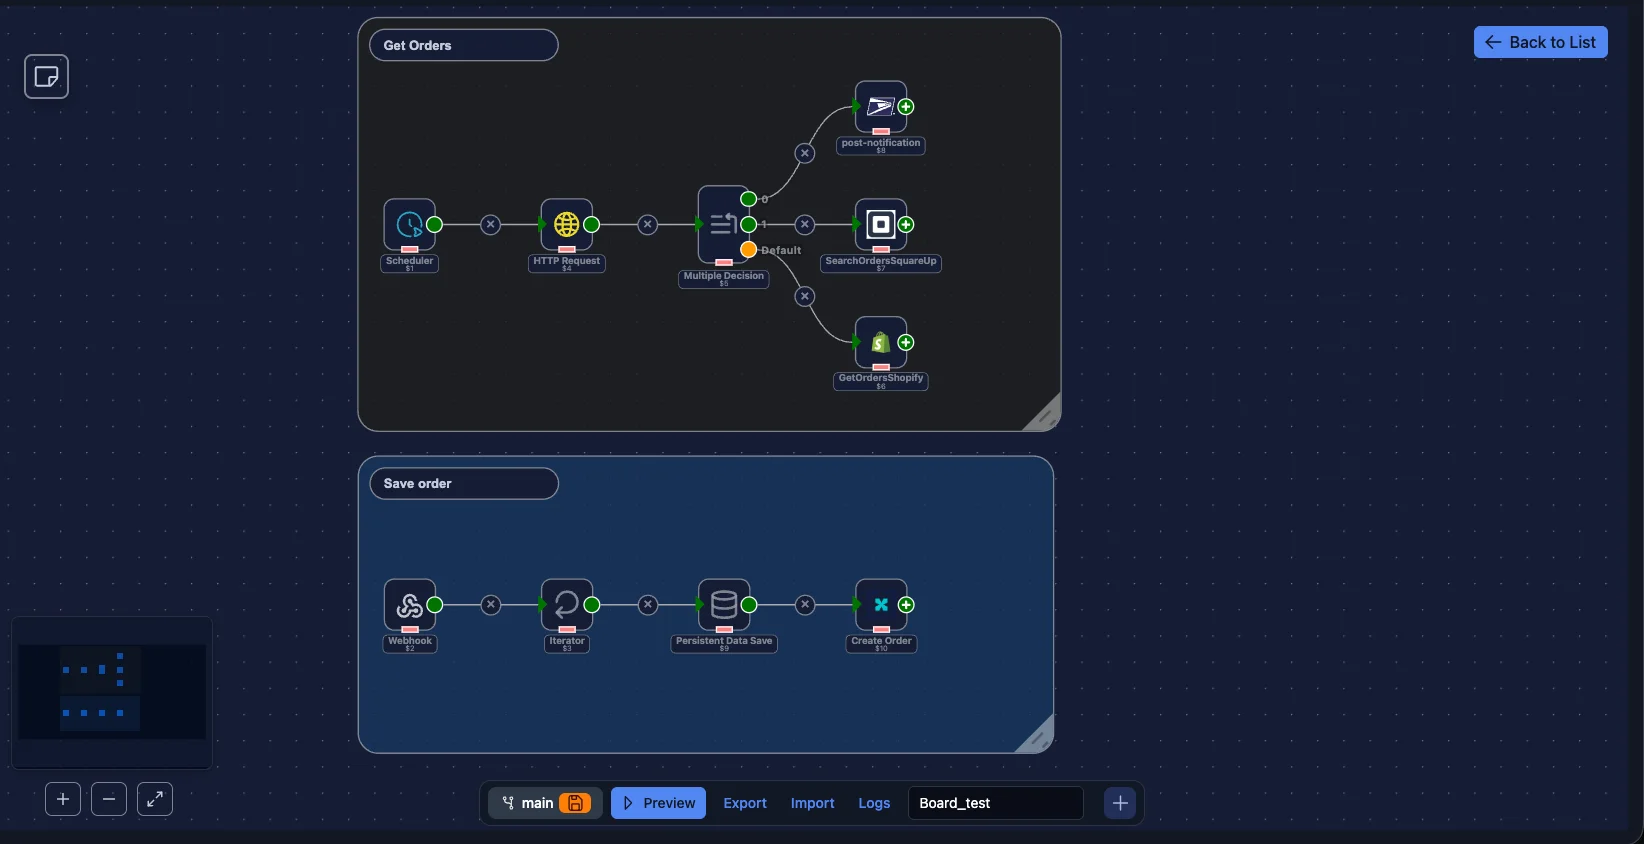The width and height of the screenshot is (1644, 844).
Task: Click the plus button beside board name
Action: (1120, 803)
